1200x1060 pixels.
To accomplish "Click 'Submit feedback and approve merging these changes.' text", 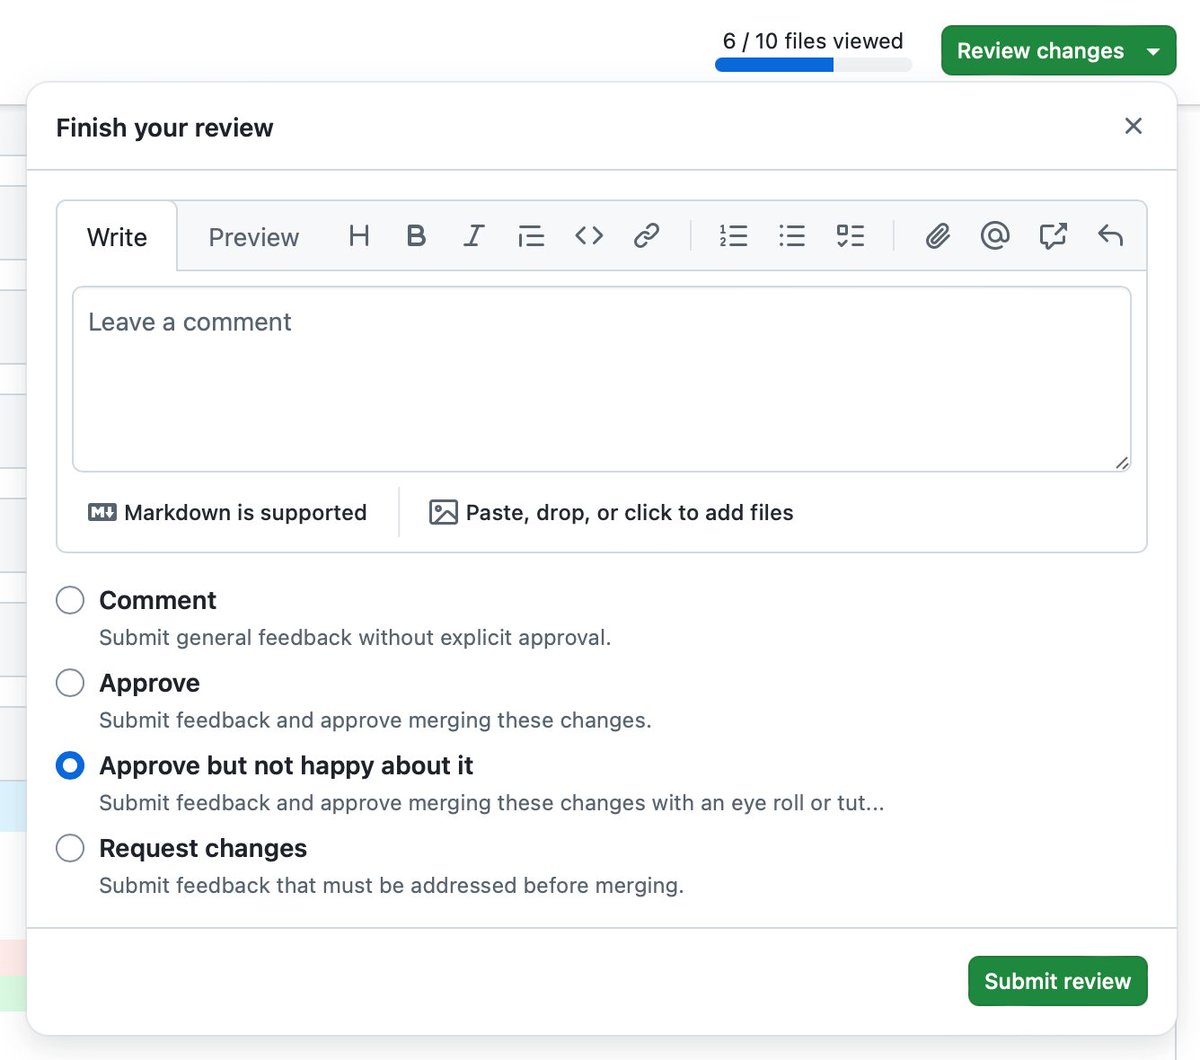I will click(375, 721).
